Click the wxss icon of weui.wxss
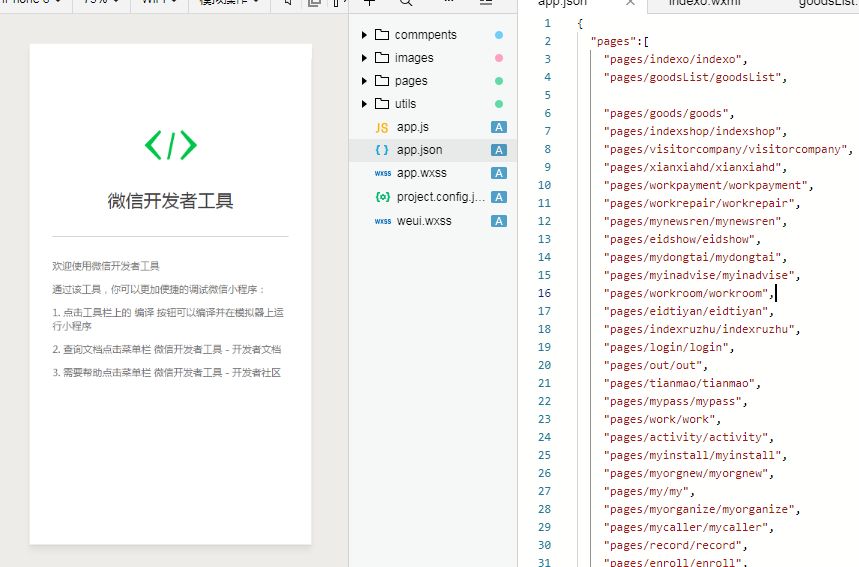The image size is (859, 567). click(383, 221)
